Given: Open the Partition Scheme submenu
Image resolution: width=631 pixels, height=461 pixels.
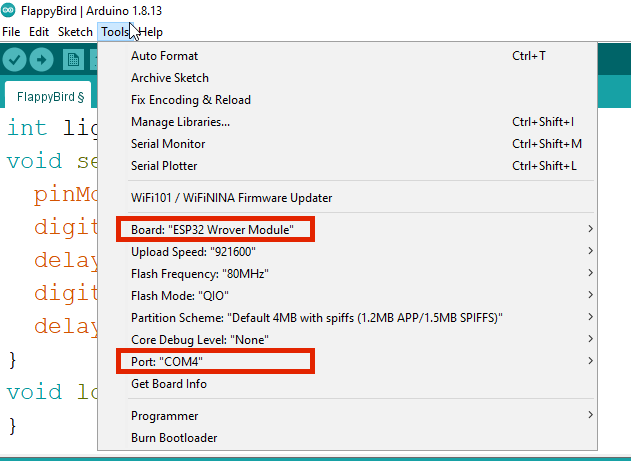Looking at the screenshot, I should (315, 318).
